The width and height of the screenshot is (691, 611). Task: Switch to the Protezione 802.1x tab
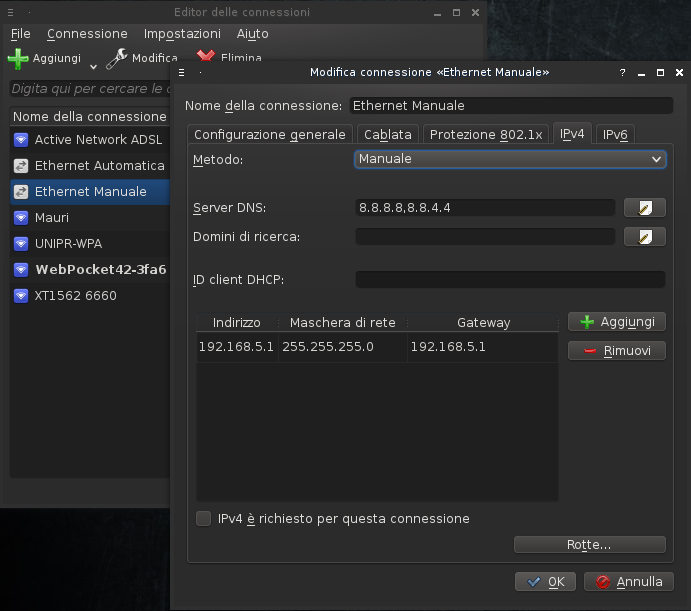tap(486, 134)
